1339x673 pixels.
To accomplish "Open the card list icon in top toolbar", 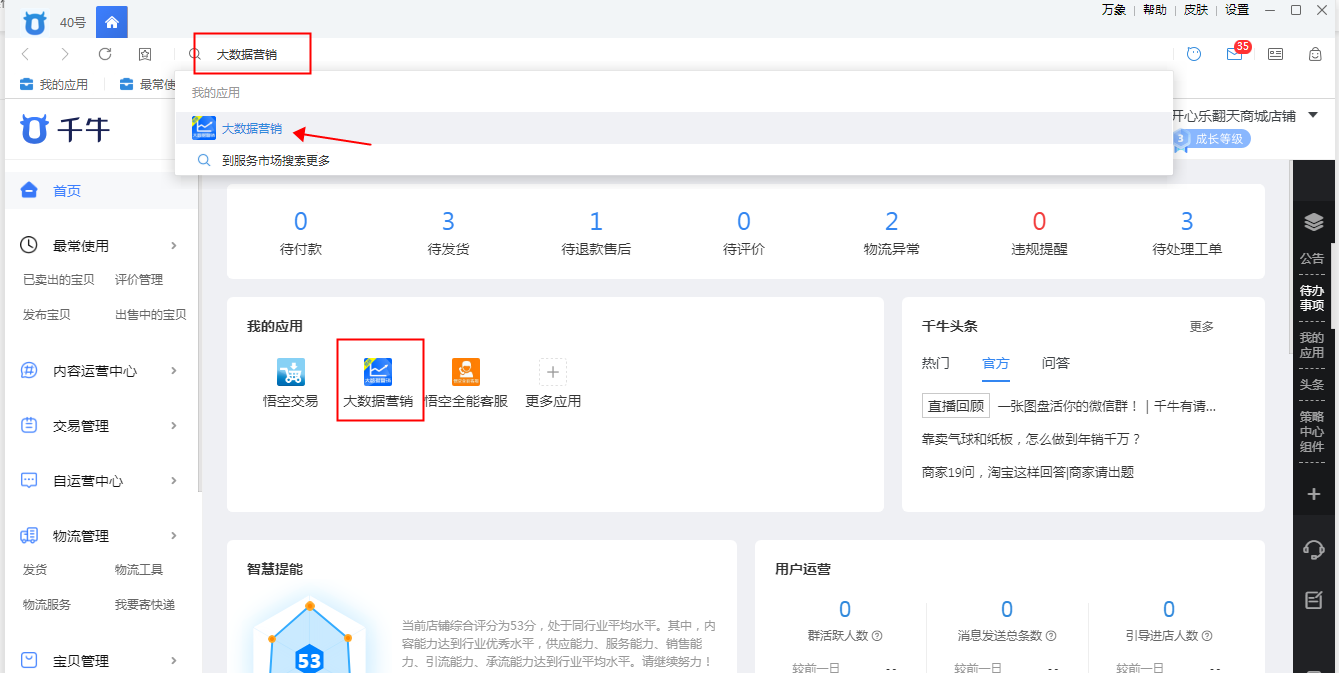I will [1275, 54].
